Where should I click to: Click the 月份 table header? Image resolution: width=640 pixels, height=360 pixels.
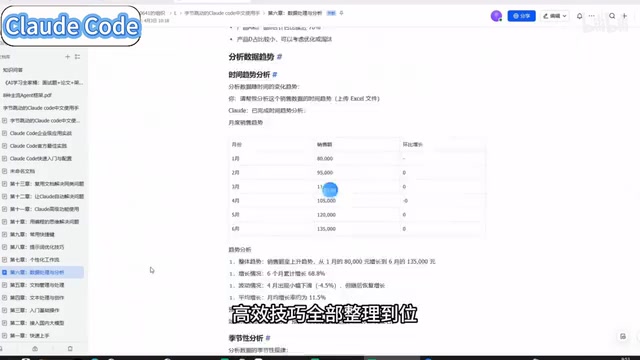[x=237, y=144]
